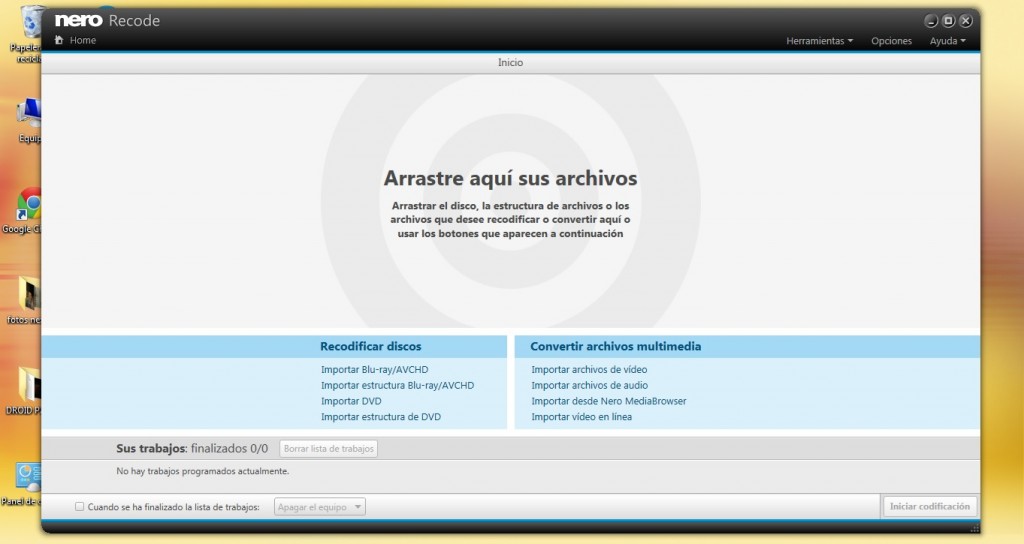
Task: Click the 'Iniciar codificación' button
Action: point(929,507)
